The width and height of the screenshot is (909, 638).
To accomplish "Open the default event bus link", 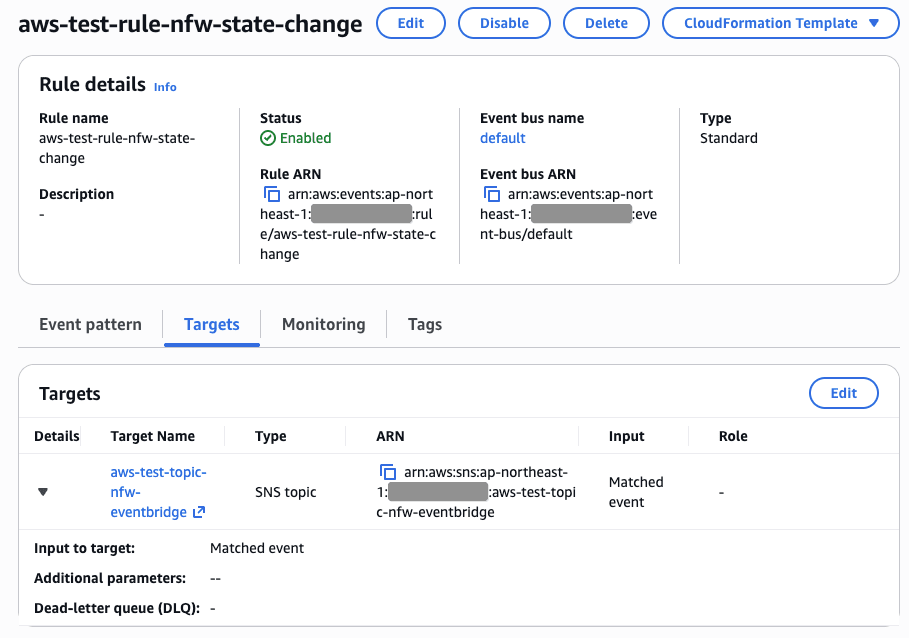I will (x=503, y=138).
